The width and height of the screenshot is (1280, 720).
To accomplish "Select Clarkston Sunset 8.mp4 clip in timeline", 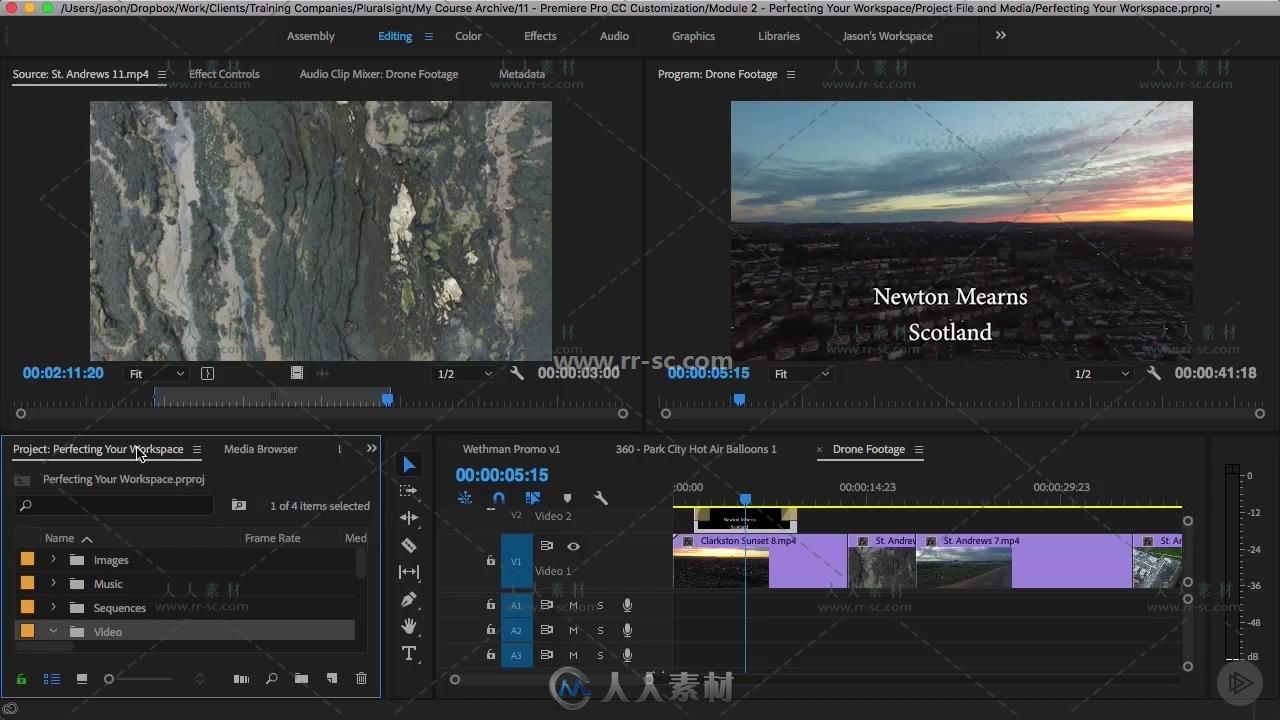I will point(759,561).
